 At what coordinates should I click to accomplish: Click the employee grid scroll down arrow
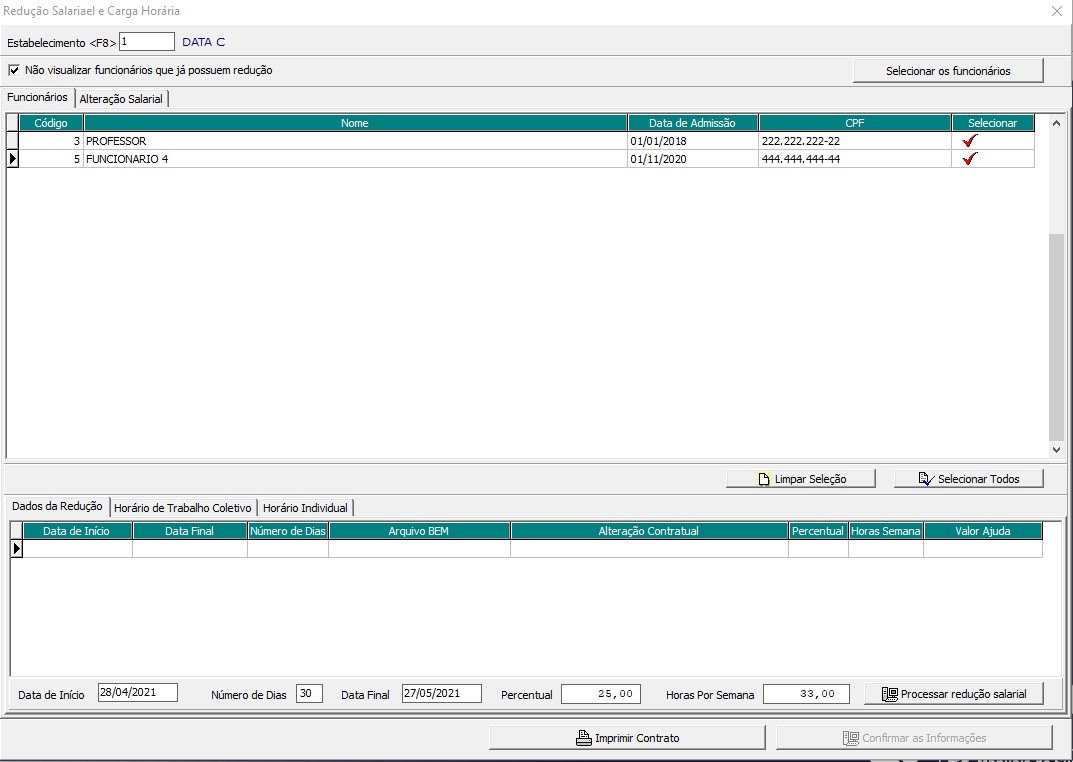(x=1056, y=449)
